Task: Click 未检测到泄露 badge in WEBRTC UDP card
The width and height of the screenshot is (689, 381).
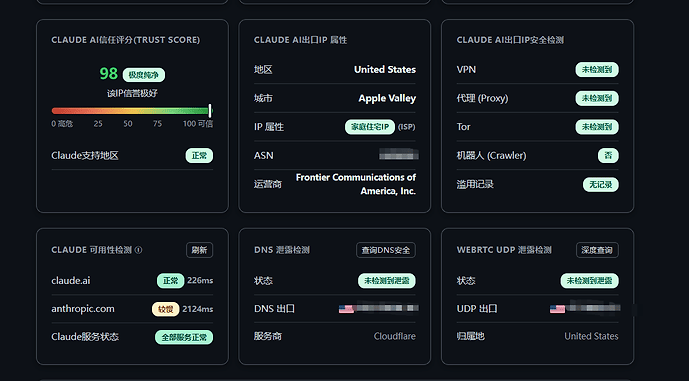Action: pyautogui.click(x=589, y=281)
